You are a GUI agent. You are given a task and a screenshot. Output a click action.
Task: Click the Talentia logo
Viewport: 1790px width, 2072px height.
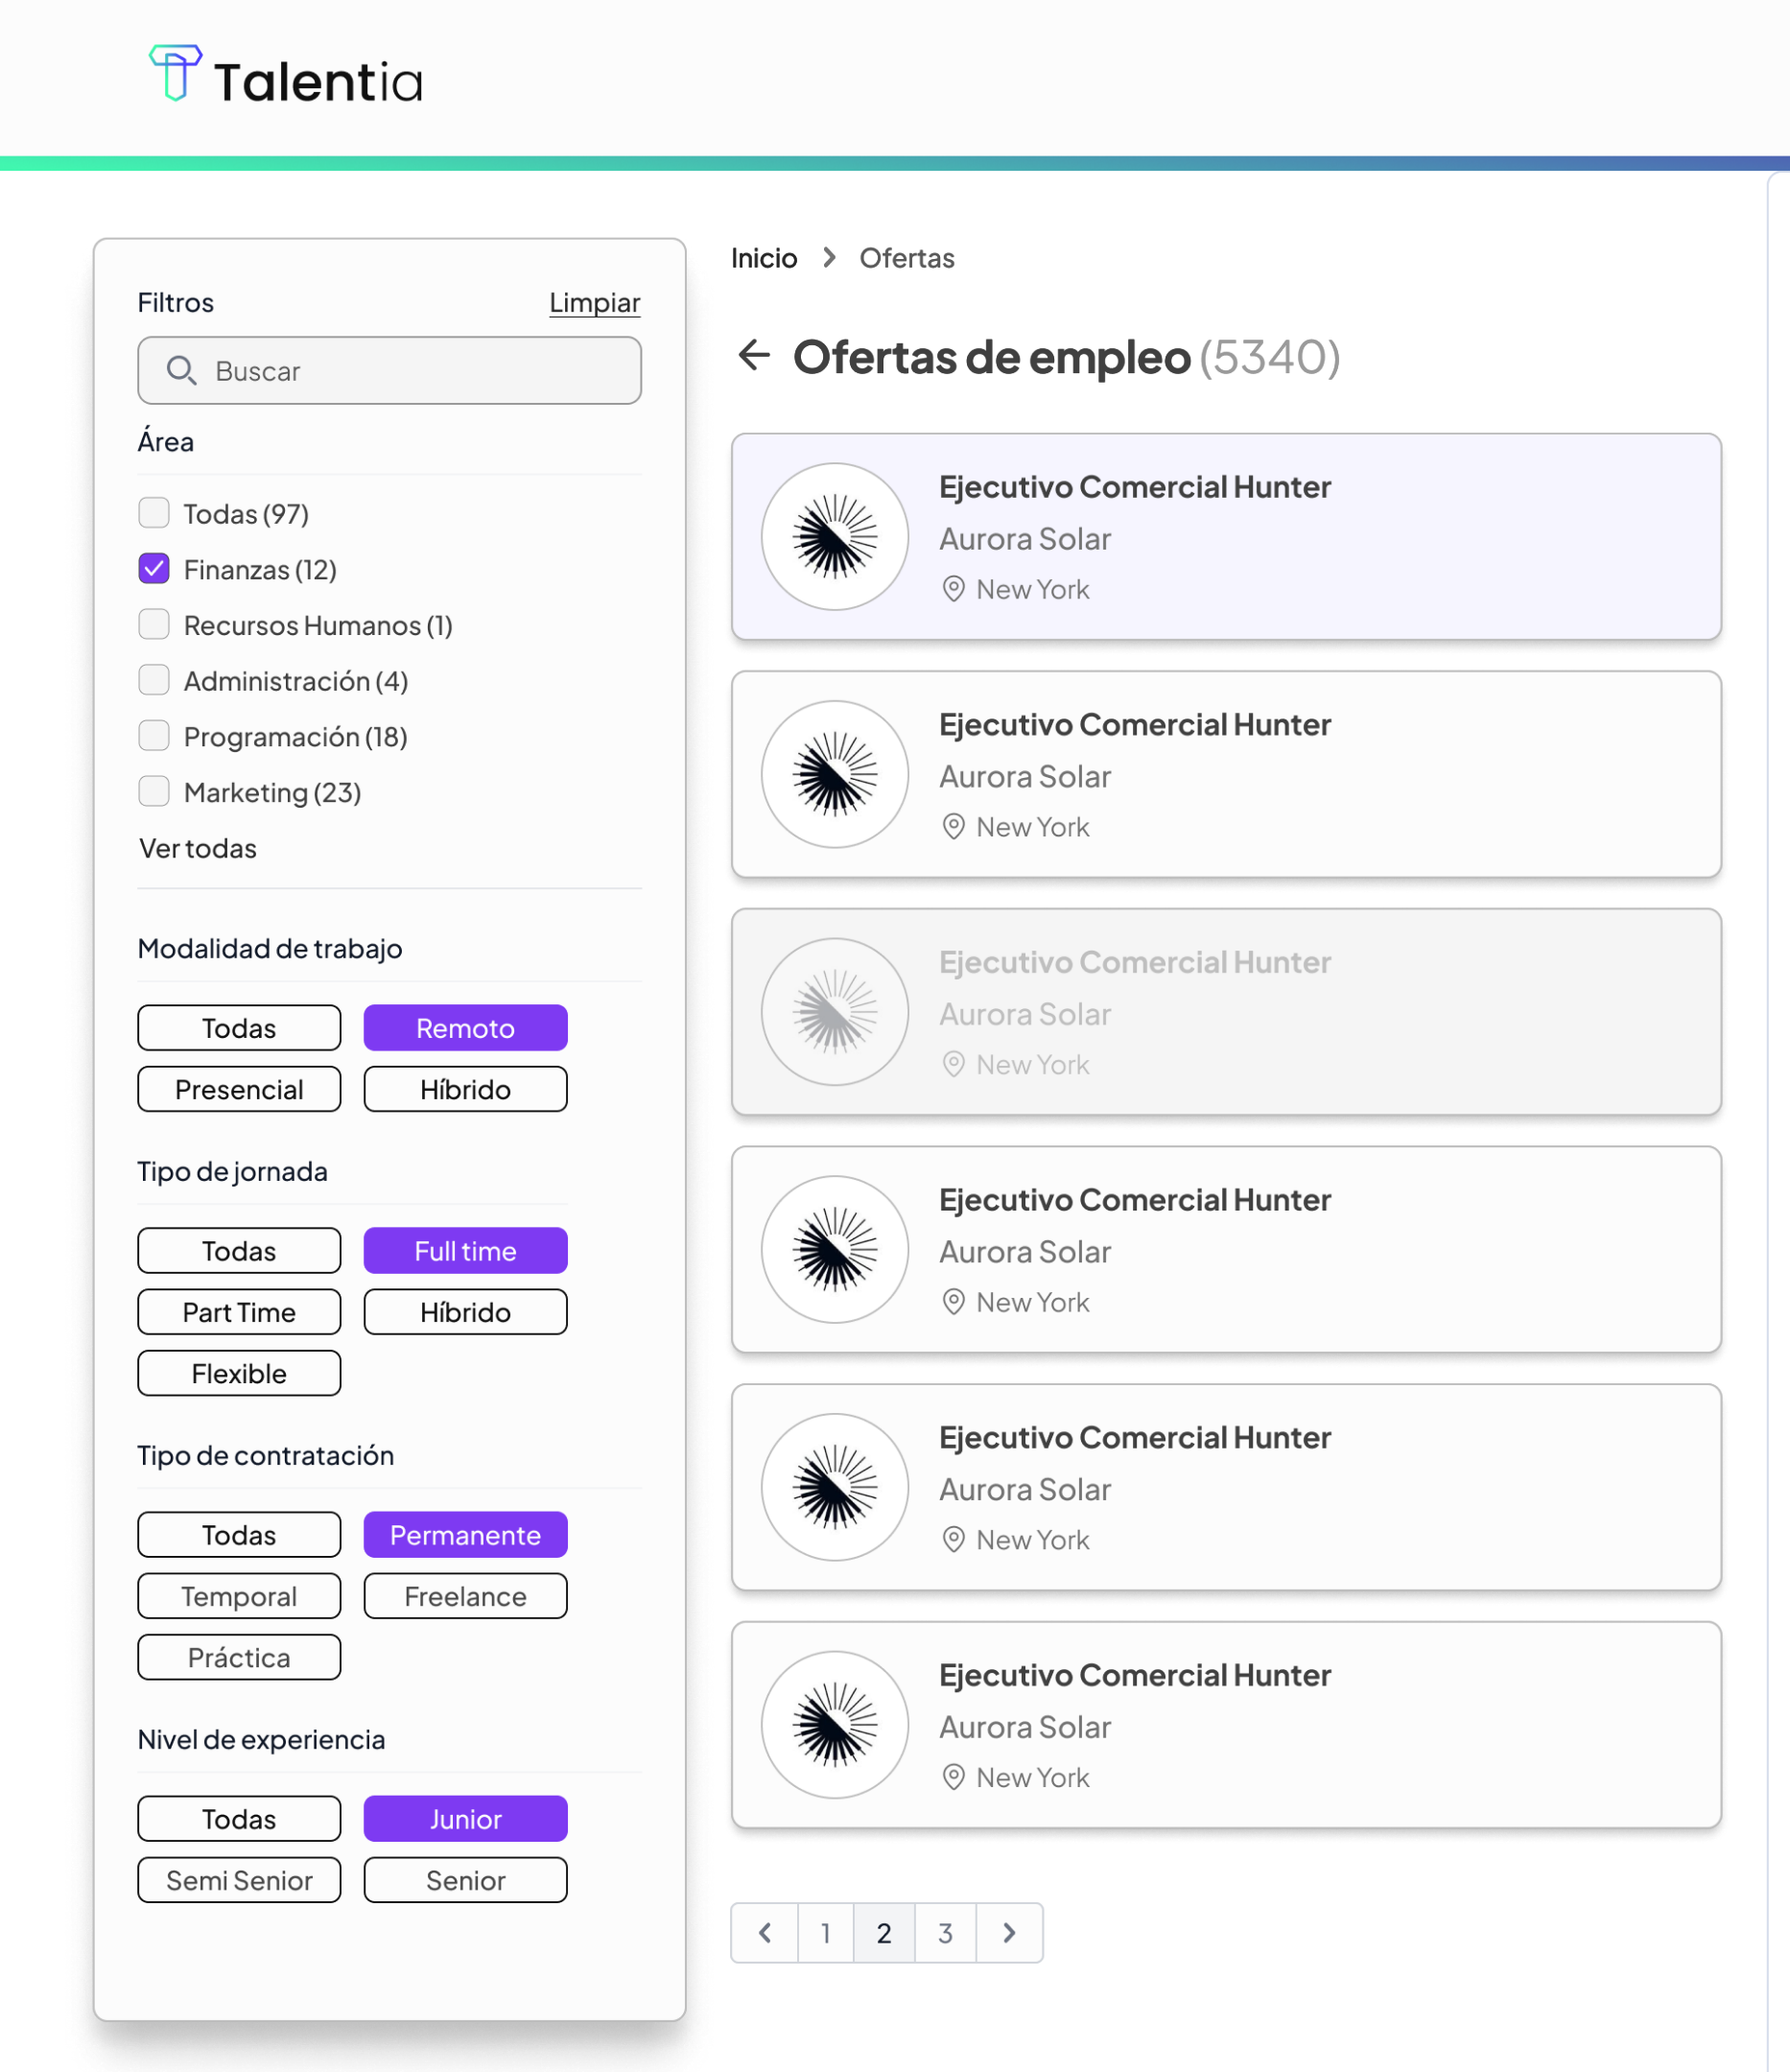pos(286,77)
